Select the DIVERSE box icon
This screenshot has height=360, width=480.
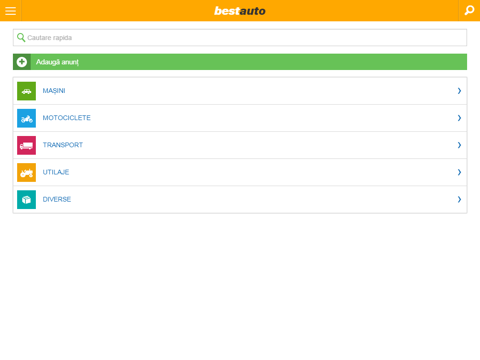[26, 200]
